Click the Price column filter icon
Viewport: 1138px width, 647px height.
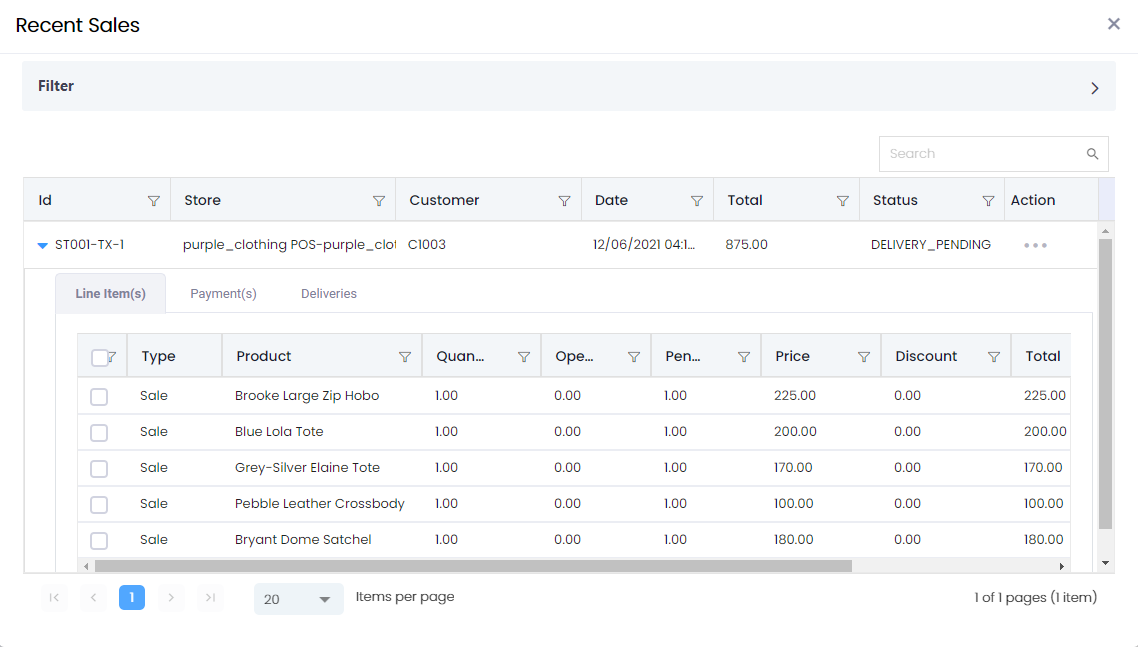pos(864,357)
